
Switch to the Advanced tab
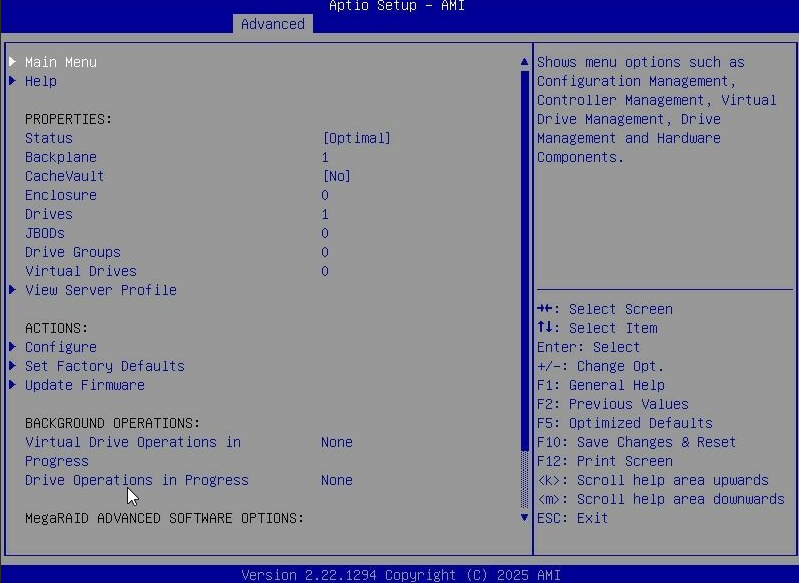tap(272, 24)
